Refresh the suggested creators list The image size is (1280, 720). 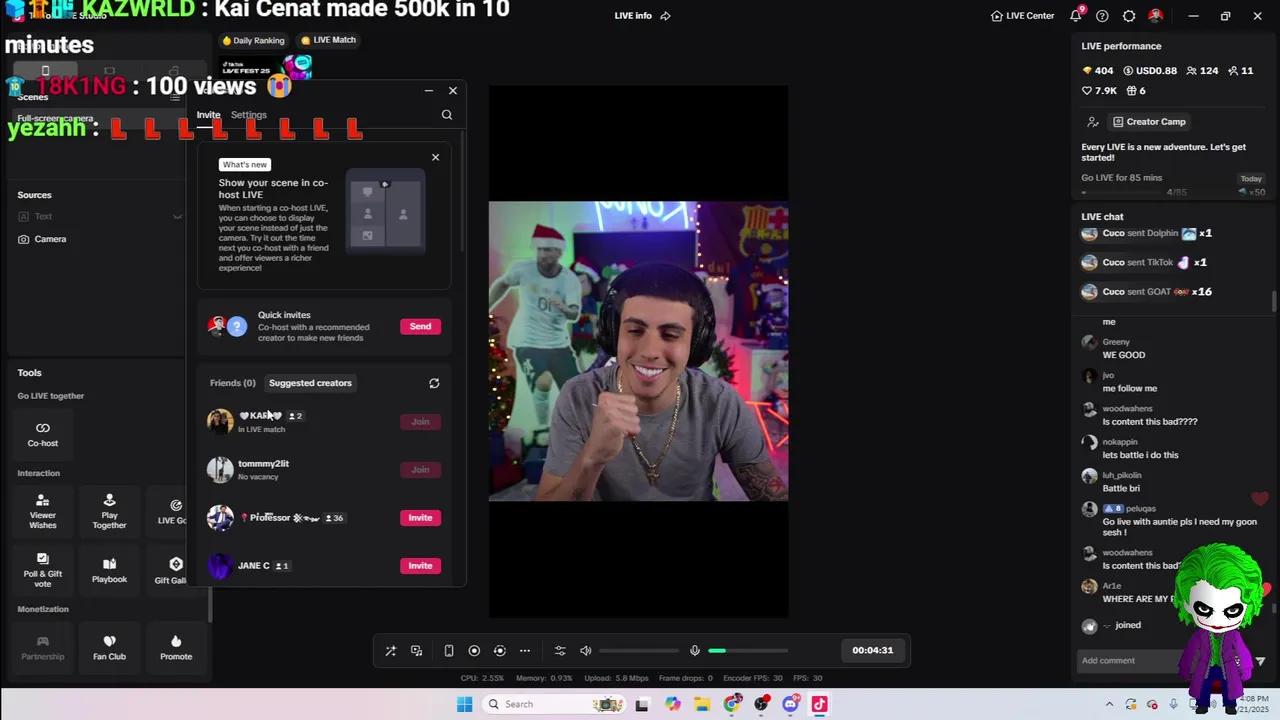point(434,383)
